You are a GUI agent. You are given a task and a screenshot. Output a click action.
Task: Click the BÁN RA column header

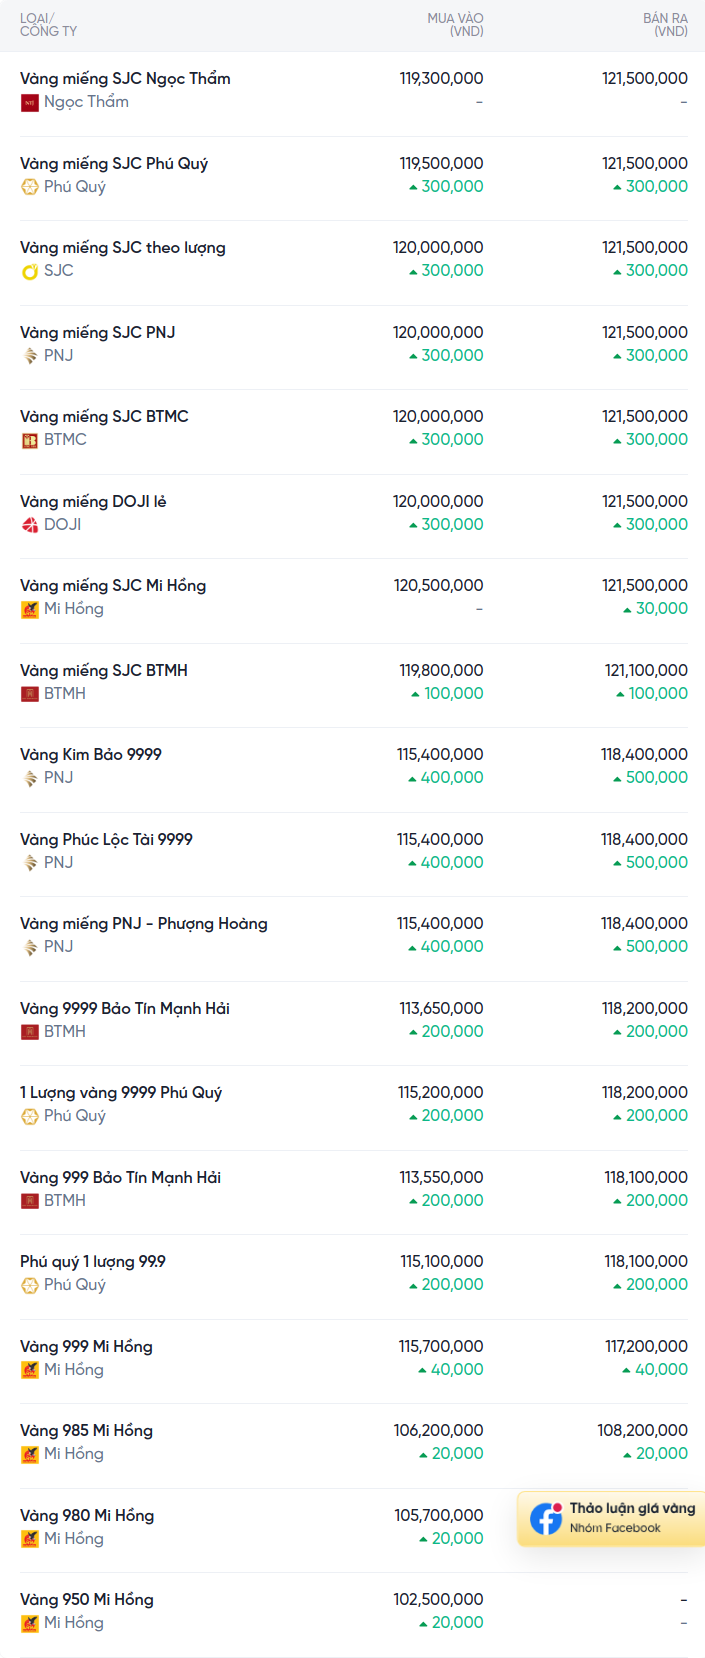[x=665, y=25]
